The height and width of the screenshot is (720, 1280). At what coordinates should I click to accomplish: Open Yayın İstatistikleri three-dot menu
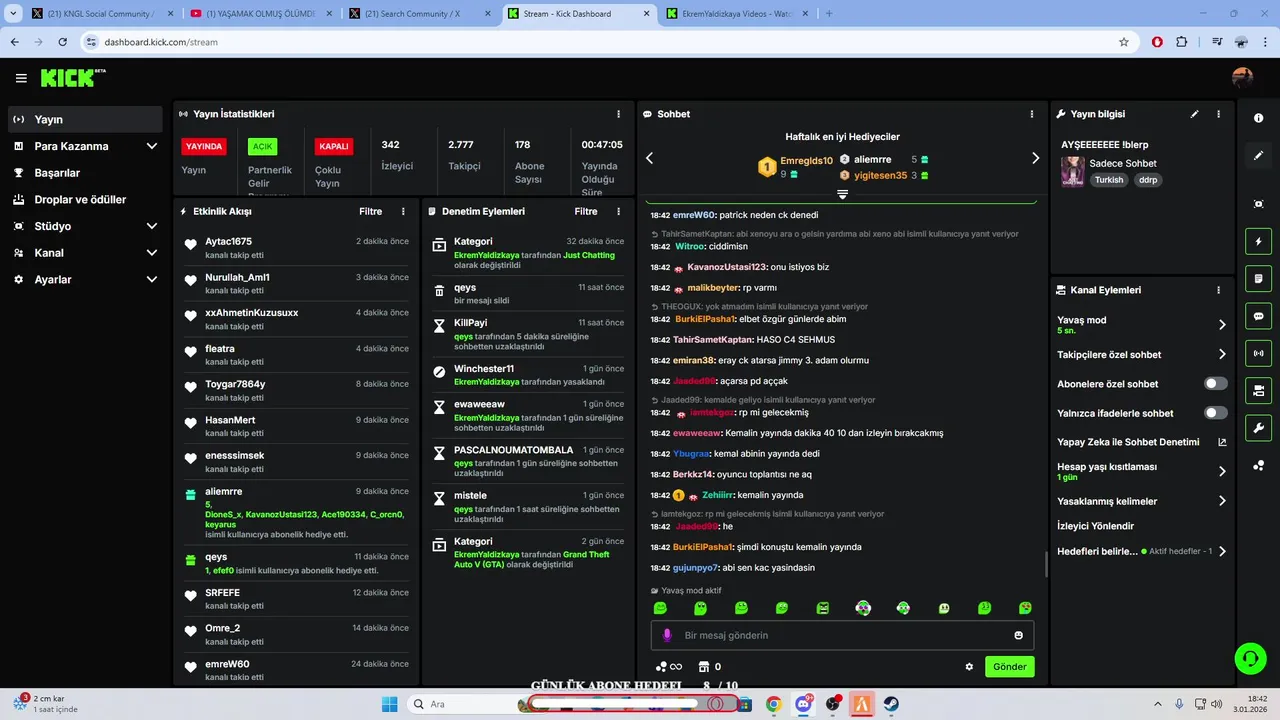(618, 114)
